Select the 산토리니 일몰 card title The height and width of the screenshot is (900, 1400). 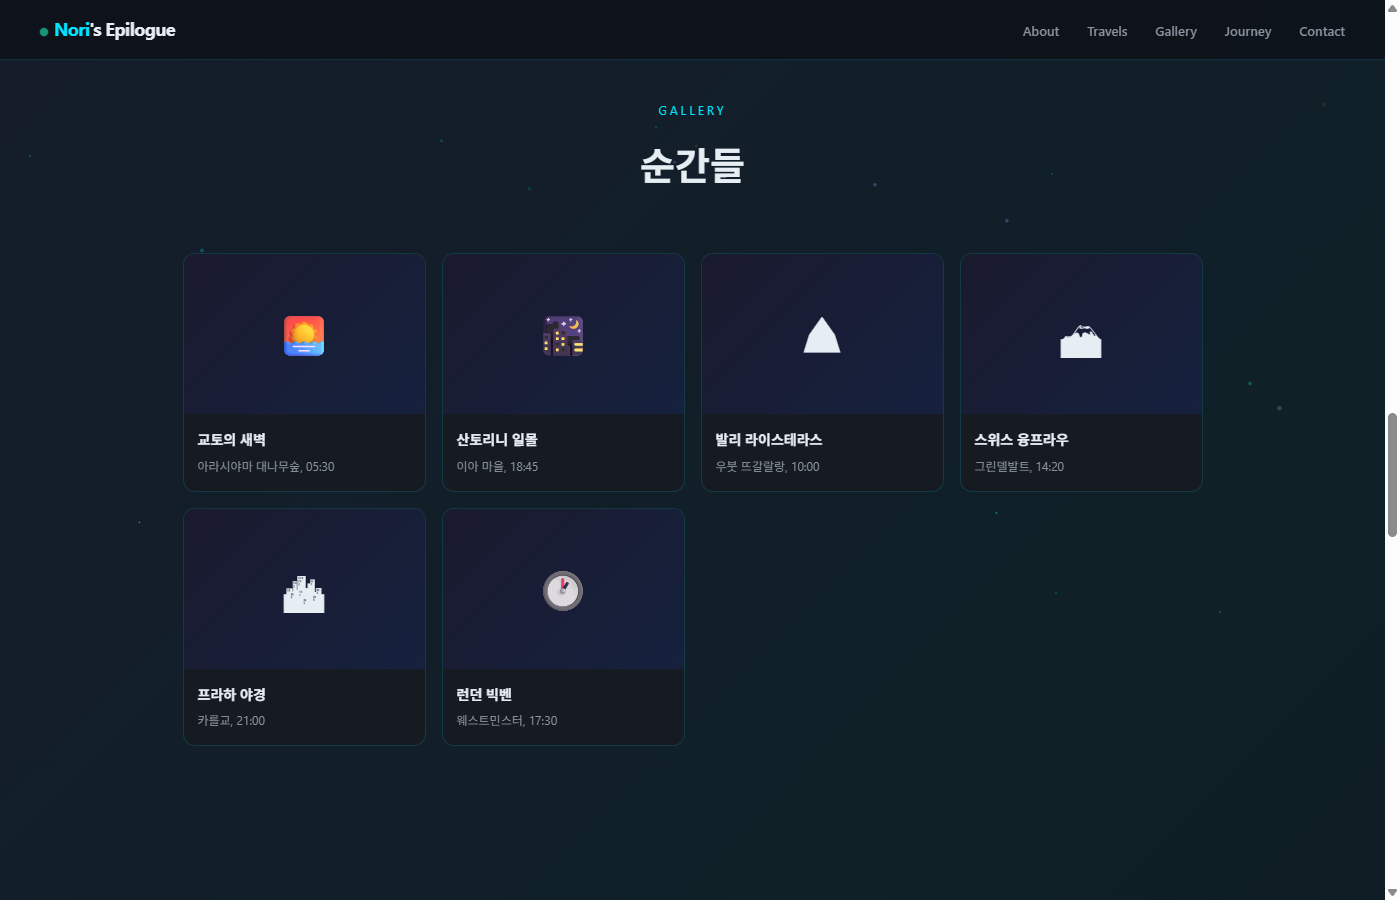[x=497, y=440]
